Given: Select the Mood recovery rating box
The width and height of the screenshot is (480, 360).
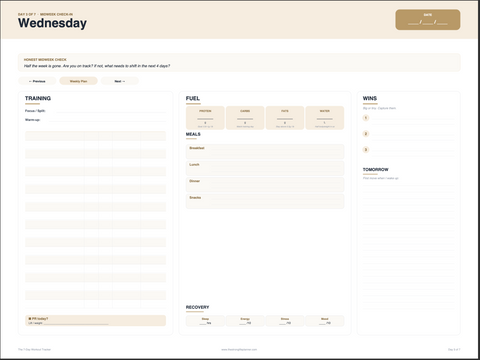Looking at the screenshot, I should 325,321.
